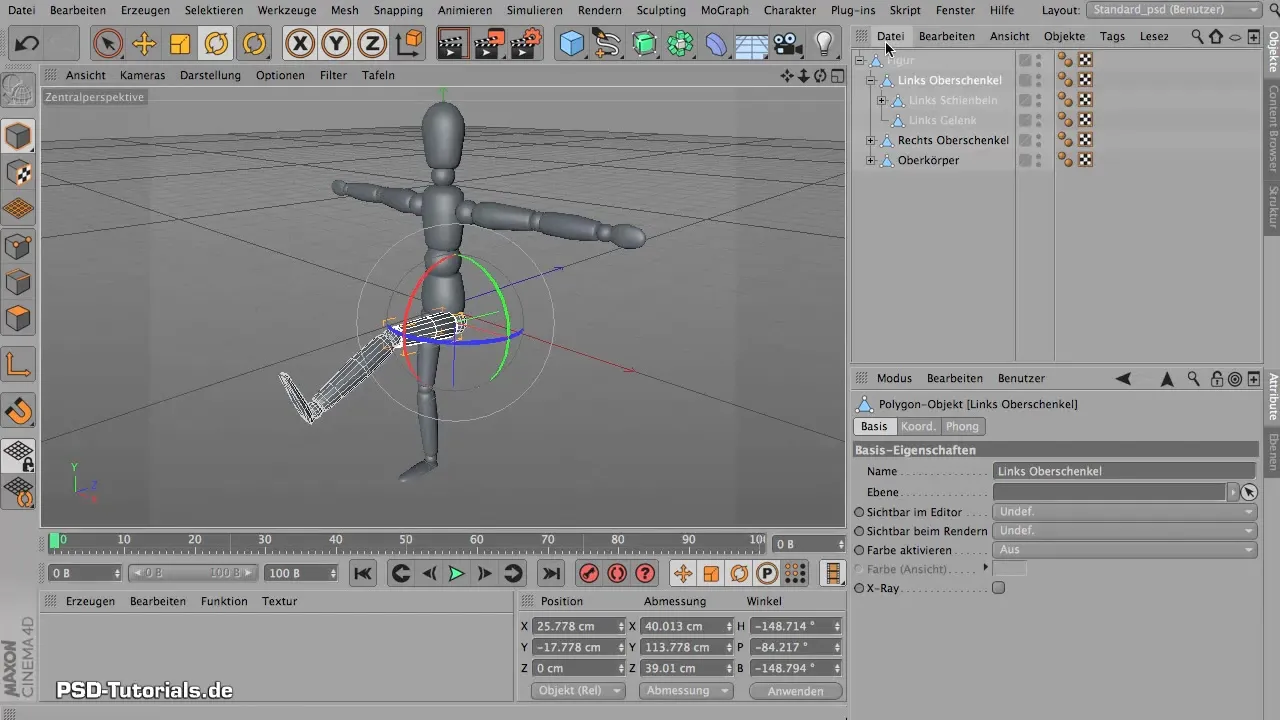
Task: Add a light object
Action: (824, 44)
